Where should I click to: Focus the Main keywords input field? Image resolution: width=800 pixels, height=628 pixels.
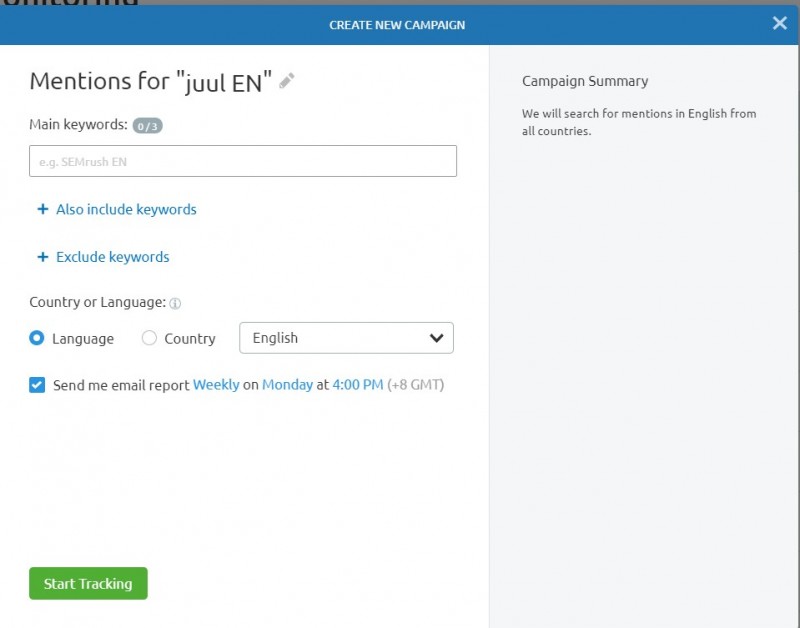point(243,161)
